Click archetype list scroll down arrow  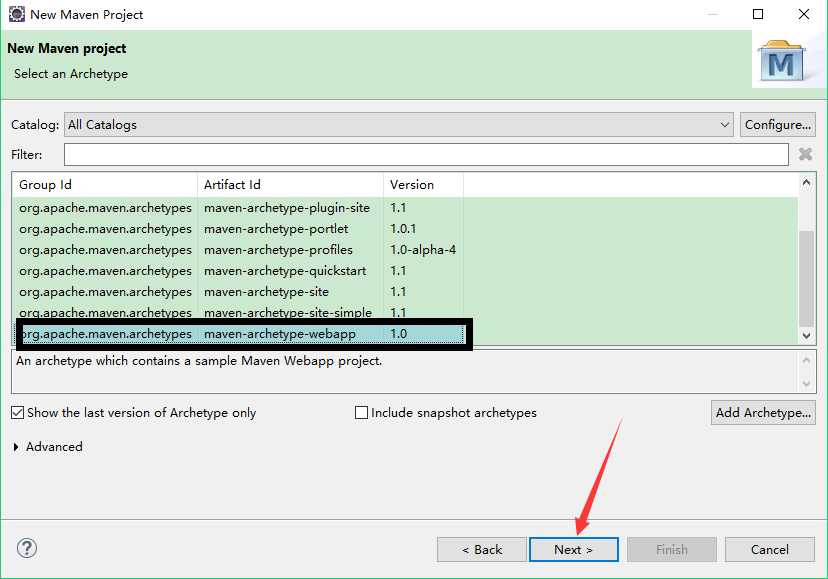point(806,335)
